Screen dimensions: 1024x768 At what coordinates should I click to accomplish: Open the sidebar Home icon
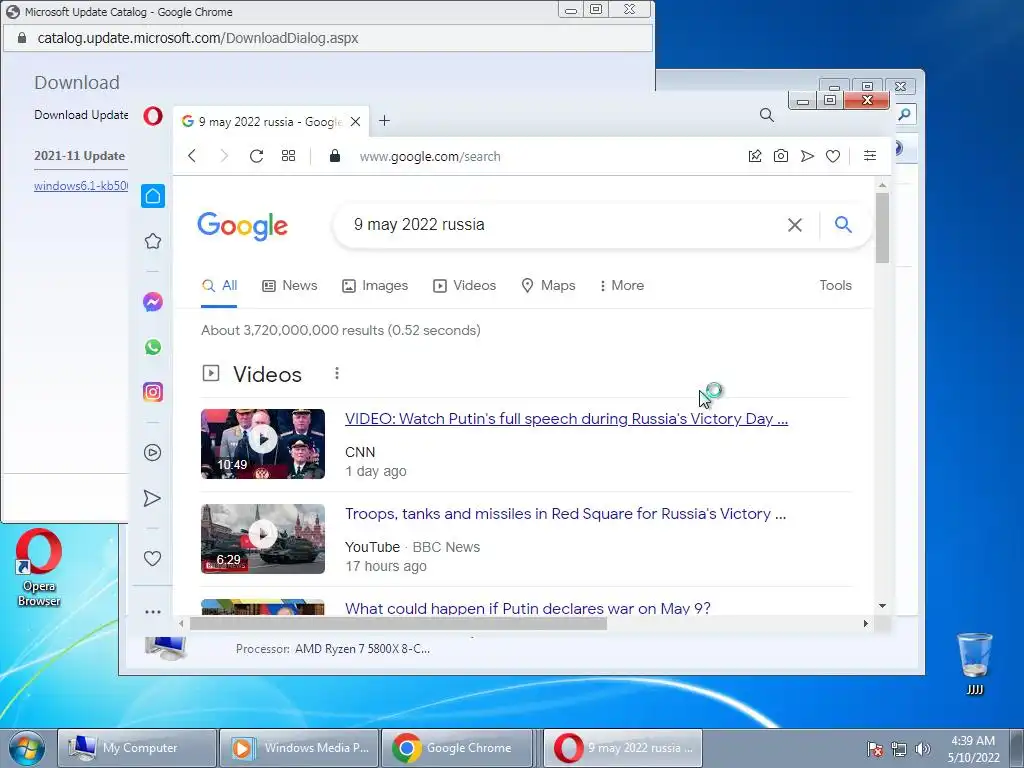pyautogui.click(x=153, y=196)
